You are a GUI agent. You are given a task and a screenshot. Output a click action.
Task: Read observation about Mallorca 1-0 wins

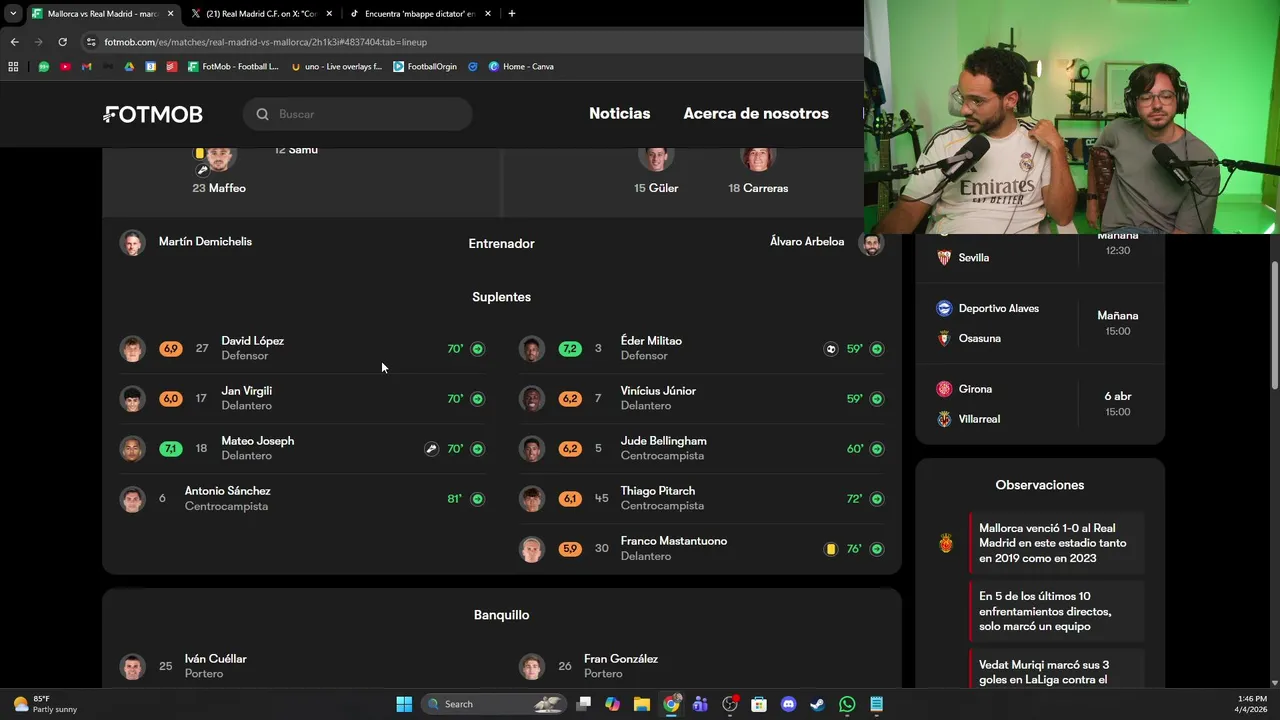pos(1056,543)
